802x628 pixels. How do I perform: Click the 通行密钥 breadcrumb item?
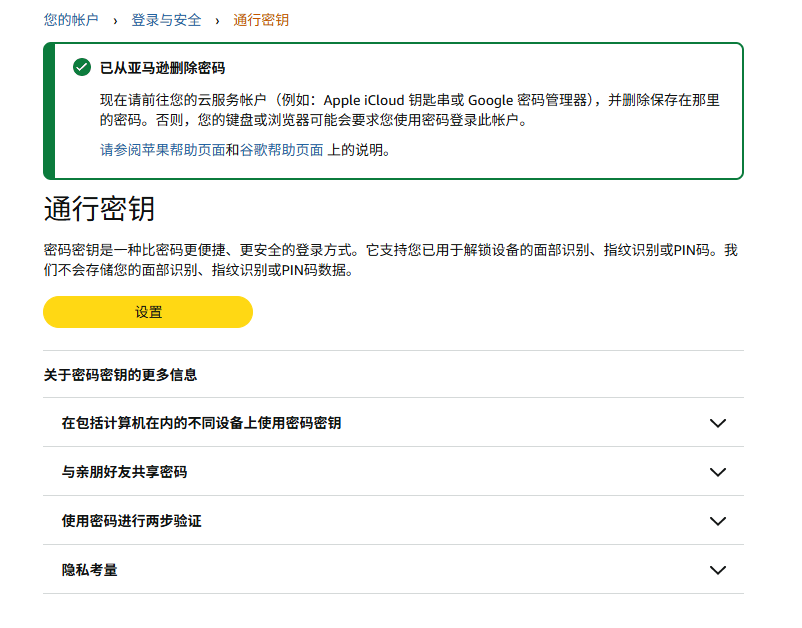point(261,20)
